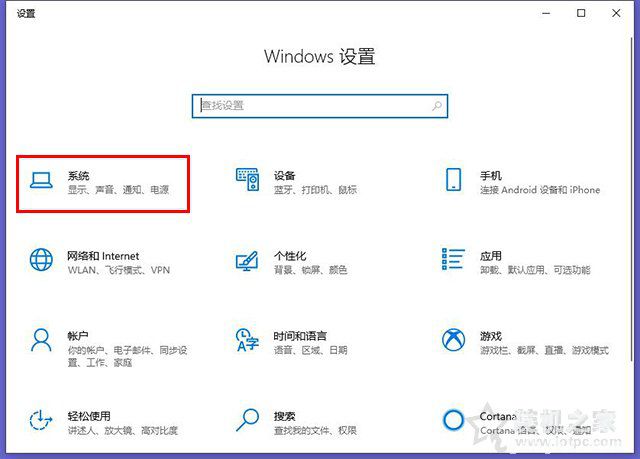Select the 手机 heading label
Image resolution: width=640 pixels, height=459 pixels.
[x=491, y=176]
